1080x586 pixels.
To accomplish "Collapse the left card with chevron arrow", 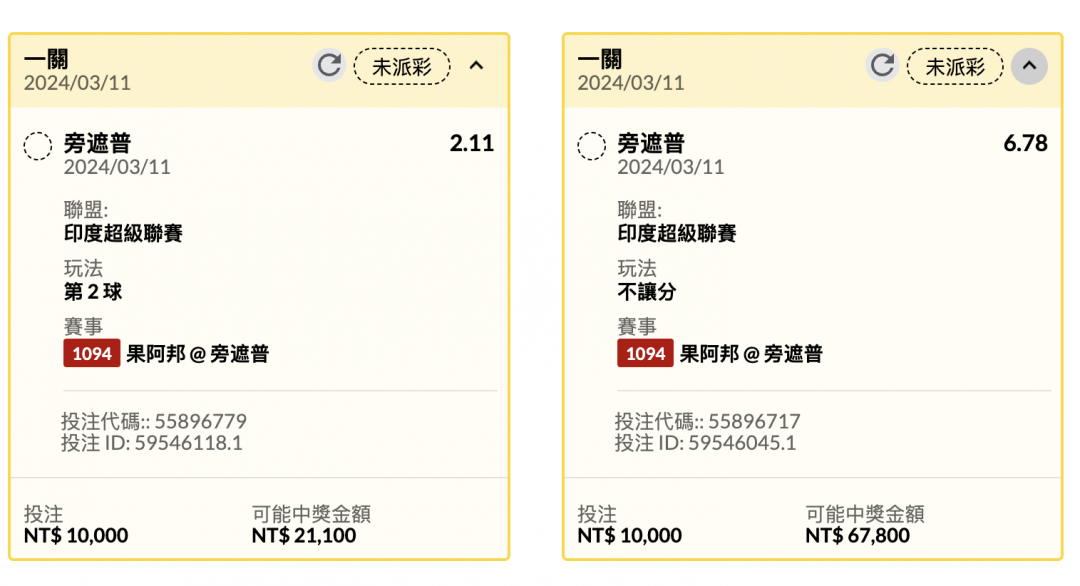I will click(x=477, y=66).
